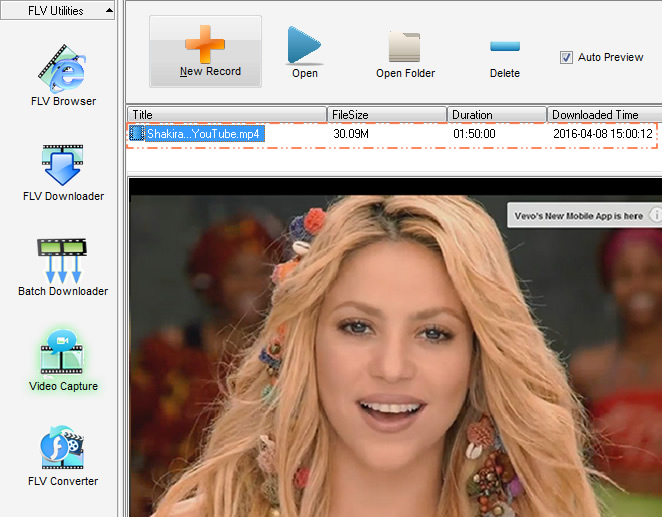Click the file icon beside Shakira record
662x517 pixels.
tap(138, 134)
